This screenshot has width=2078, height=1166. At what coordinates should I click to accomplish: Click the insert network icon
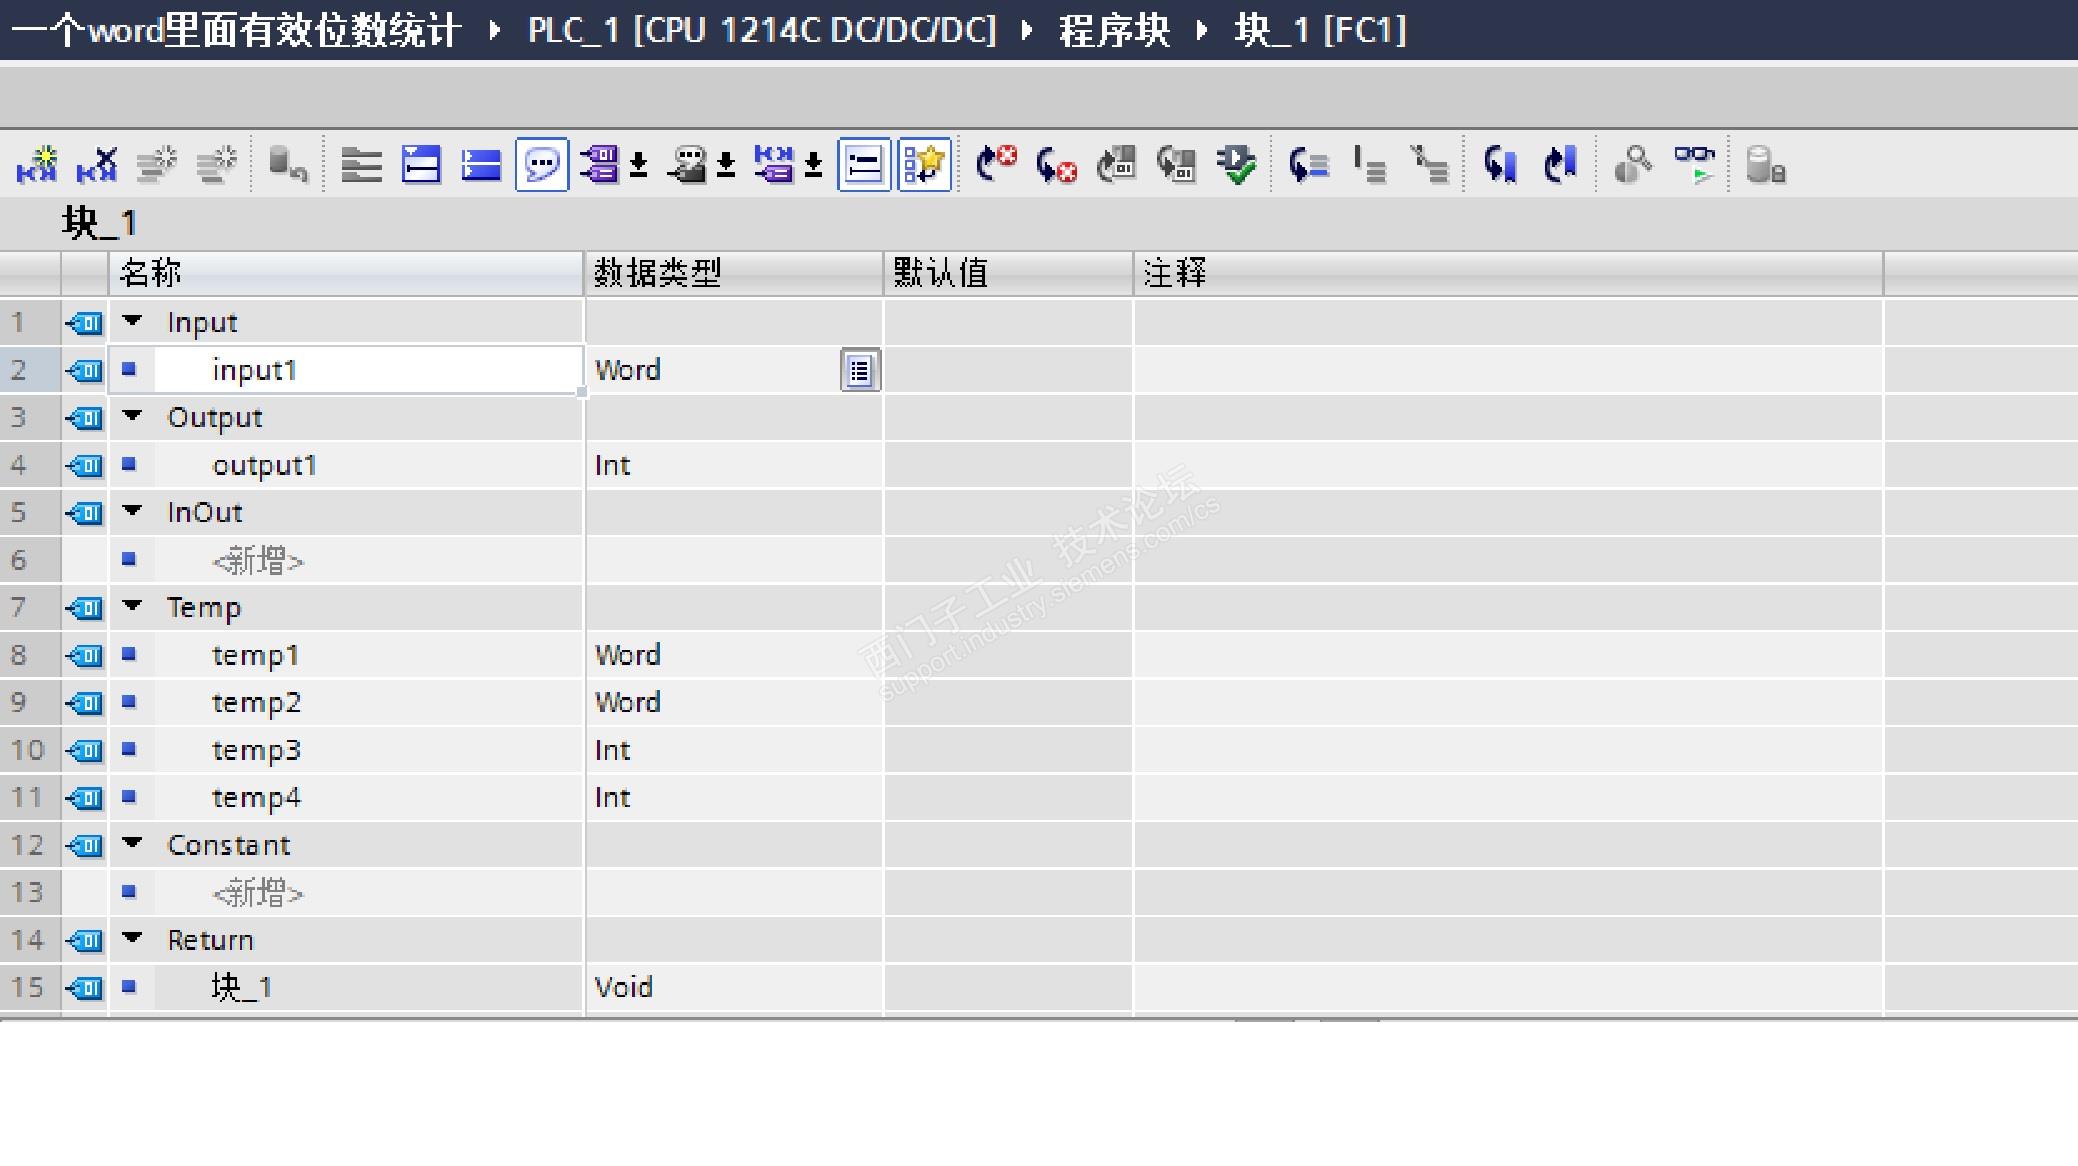pyautogui.click(x=36, y=165)
